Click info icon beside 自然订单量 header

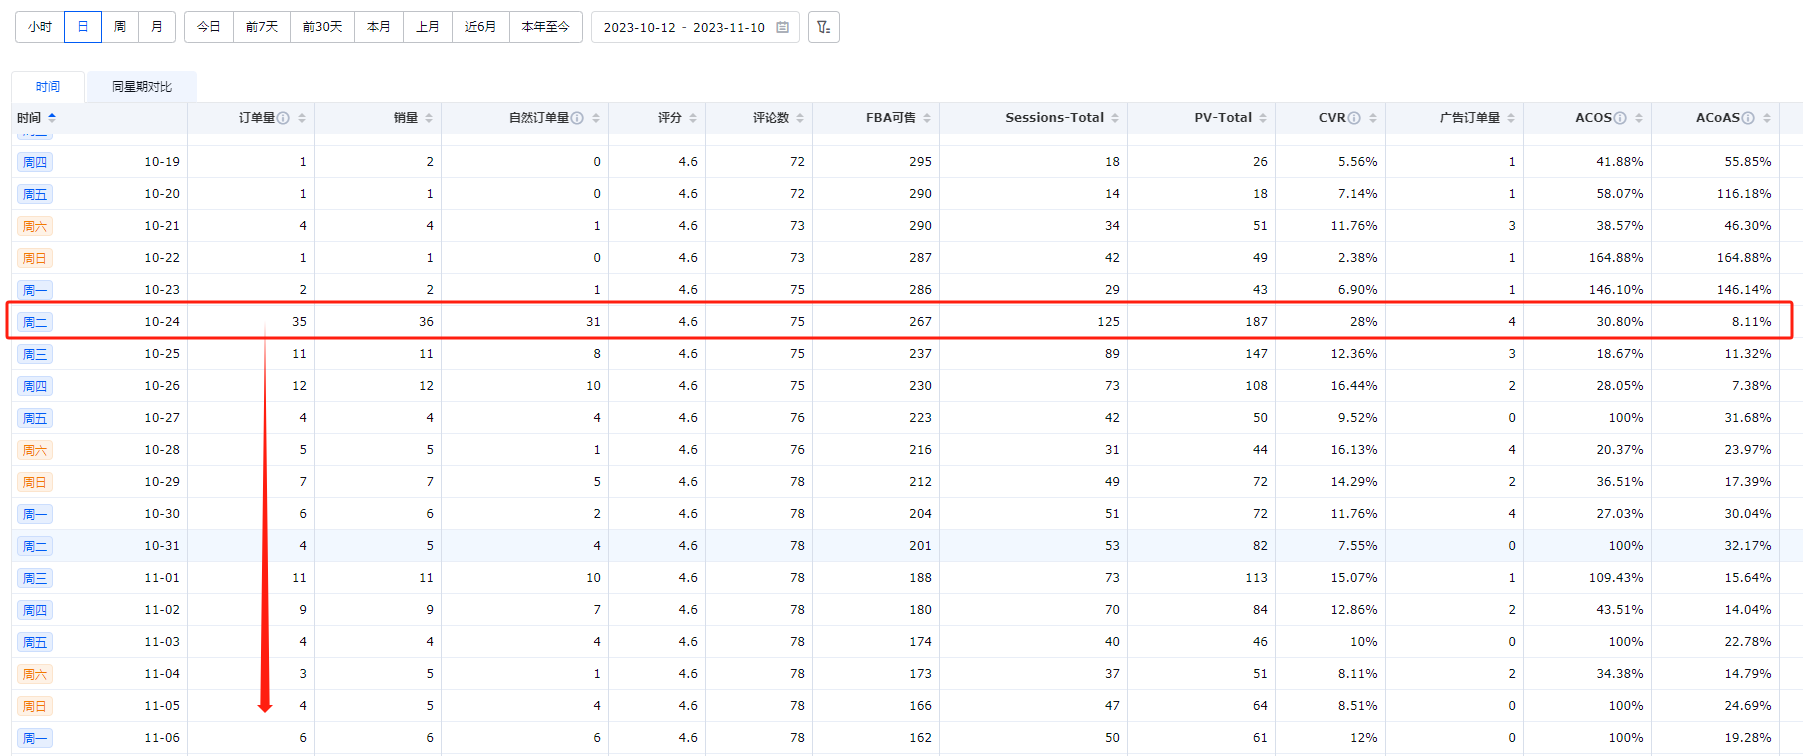pos(577,118)
